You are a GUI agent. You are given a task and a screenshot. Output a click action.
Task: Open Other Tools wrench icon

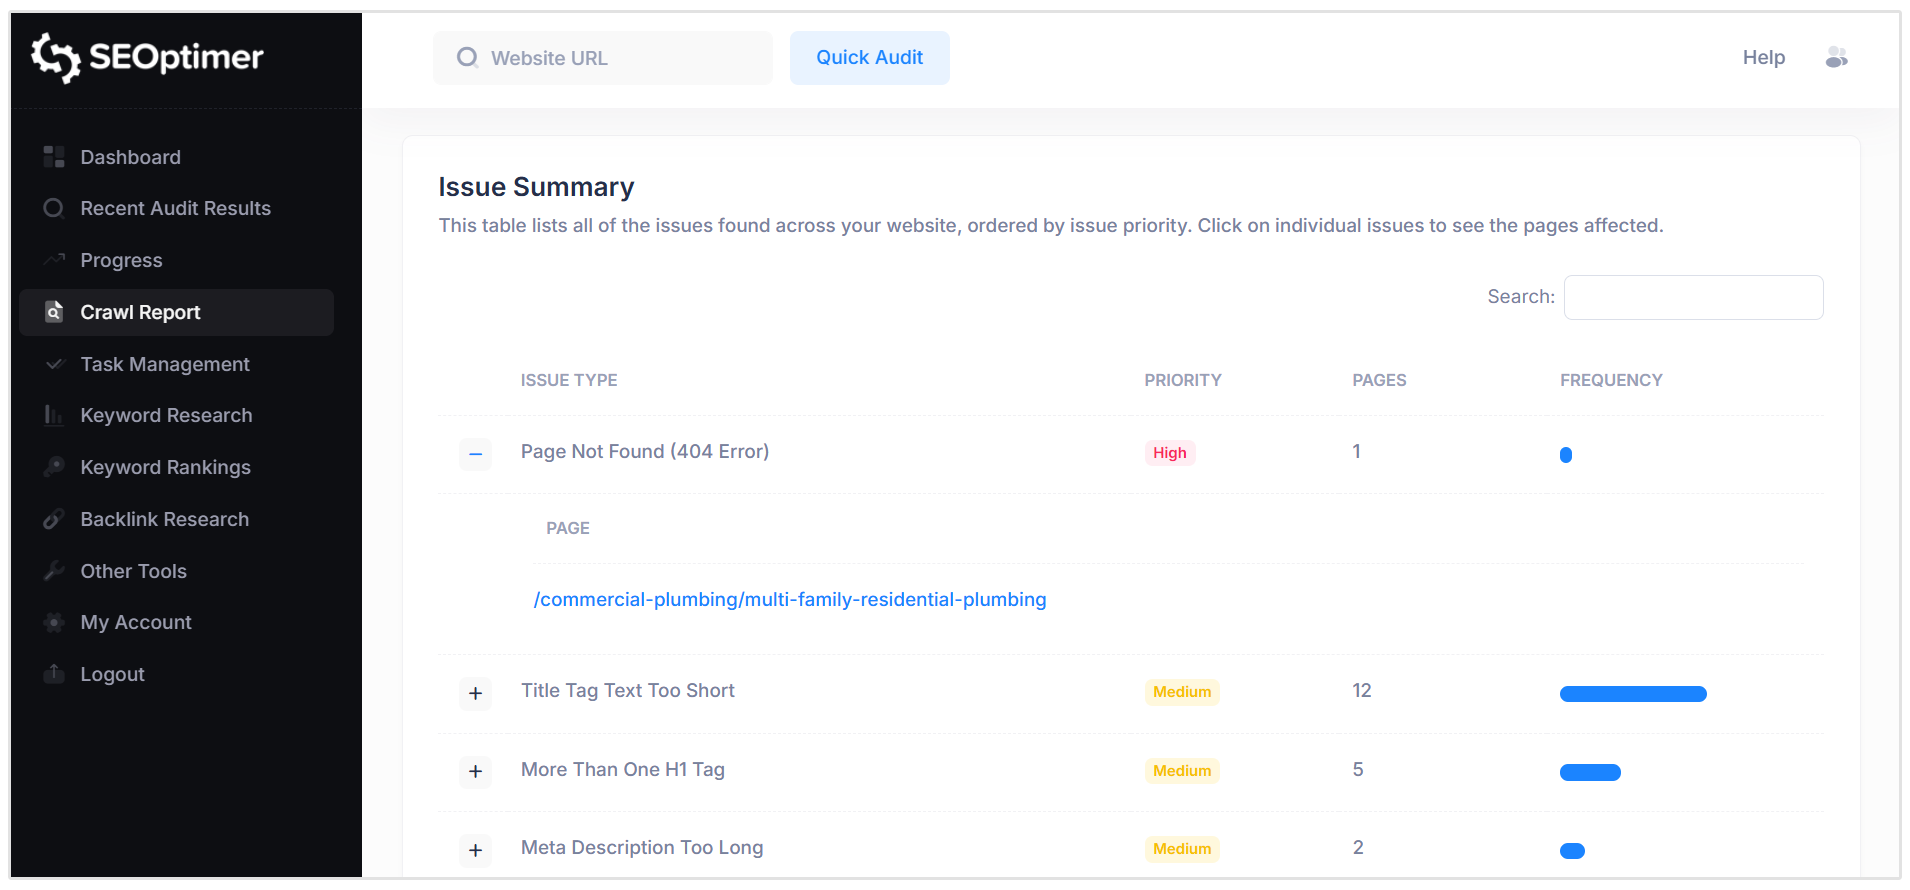(54, 571)
